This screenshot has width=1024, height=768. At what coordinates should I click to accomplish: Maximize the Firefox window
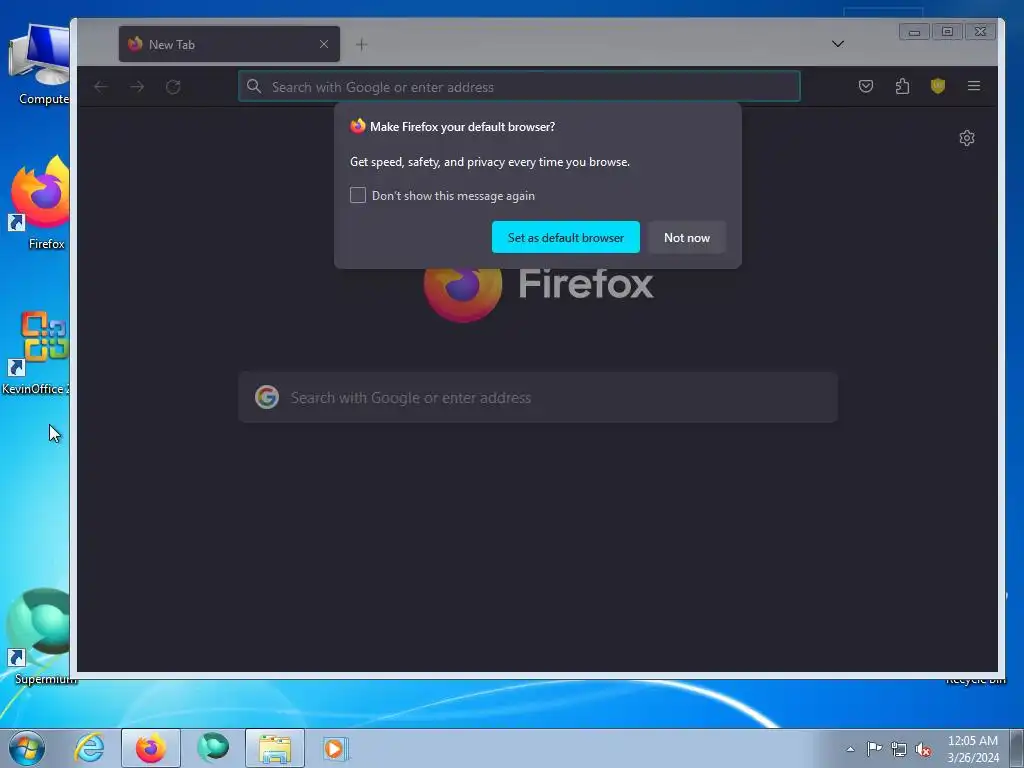948,31
